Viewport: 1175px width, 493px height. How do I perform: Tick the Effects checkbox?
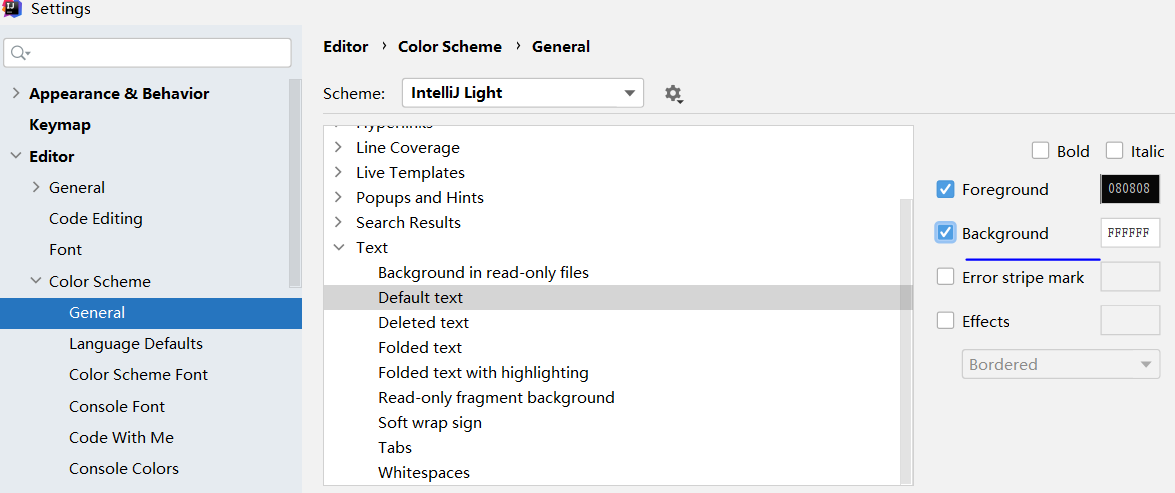tap(945, 321)
